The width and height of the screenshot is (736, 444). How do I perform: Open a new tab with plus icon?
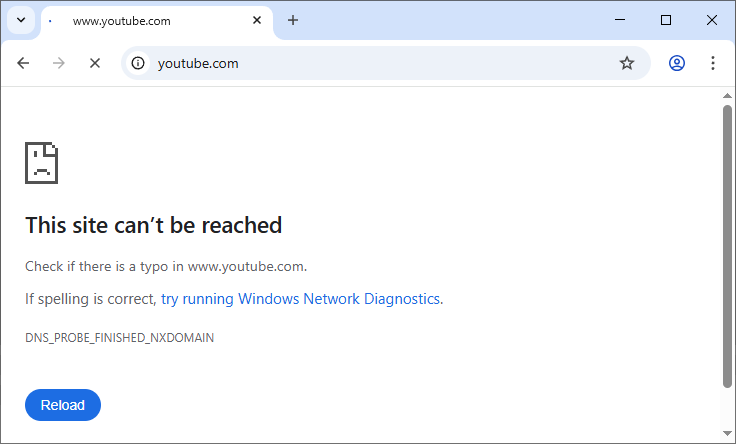pos(293,20)
